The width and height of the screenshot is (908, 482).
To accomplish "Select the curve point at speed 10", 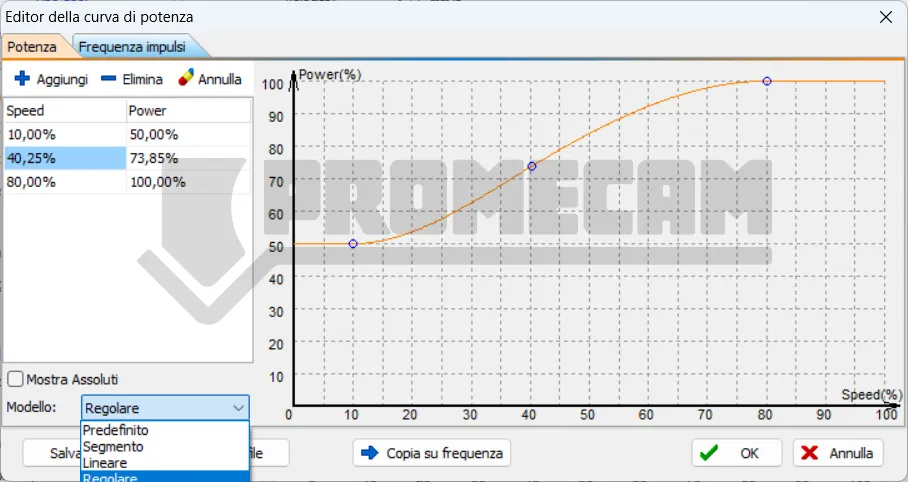I will (353, 244).
